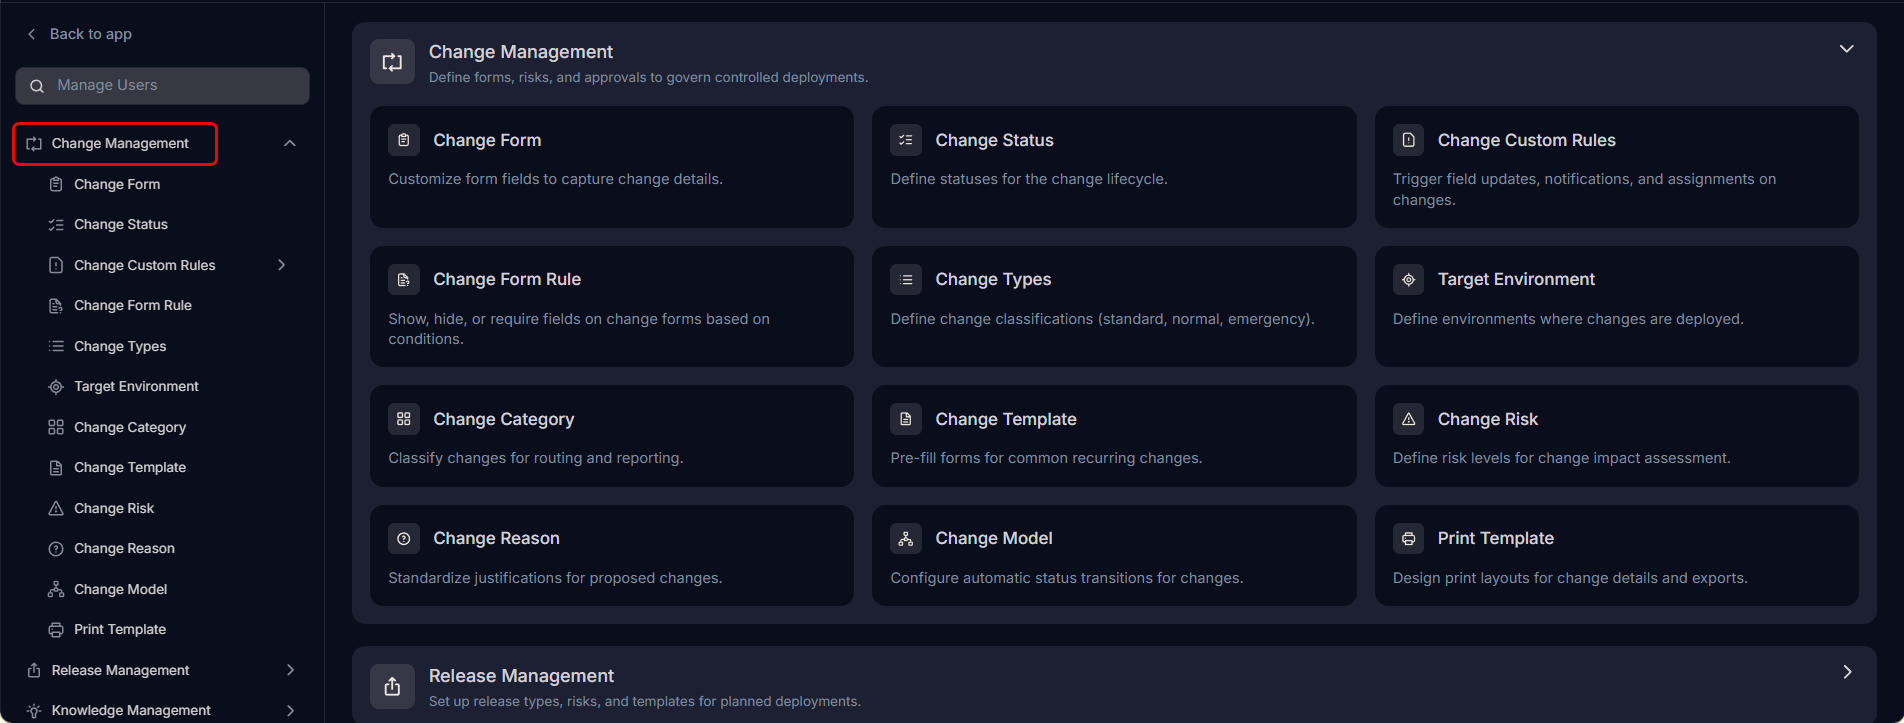The height and width of the screenshot is (723, 1904).
Task: Click the Change Reason card icon
Action: 404,539
